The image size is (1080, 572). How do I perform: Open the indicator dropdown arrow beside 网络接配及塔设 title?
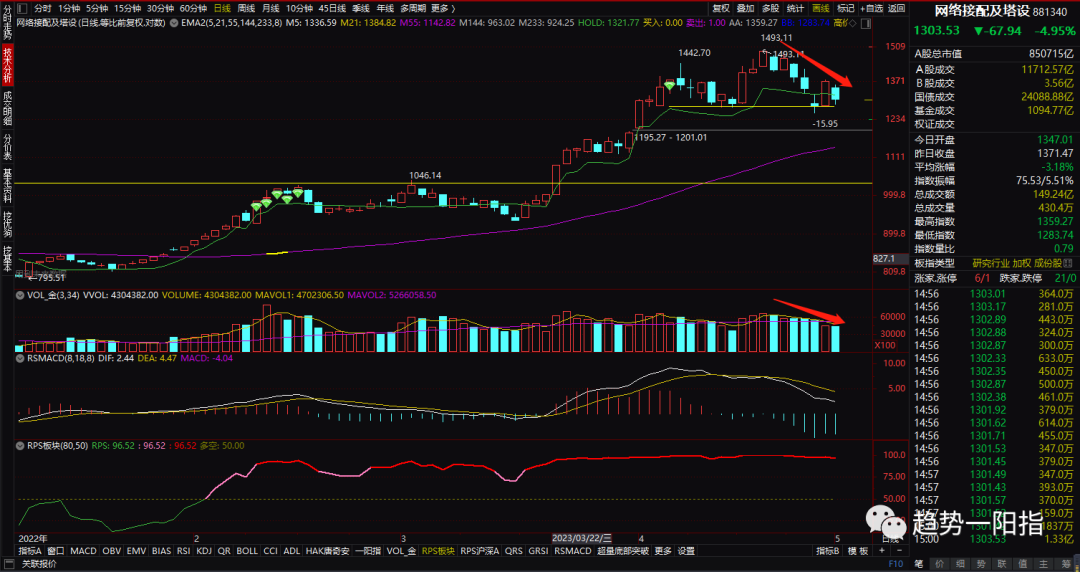(x=174, y=23)
